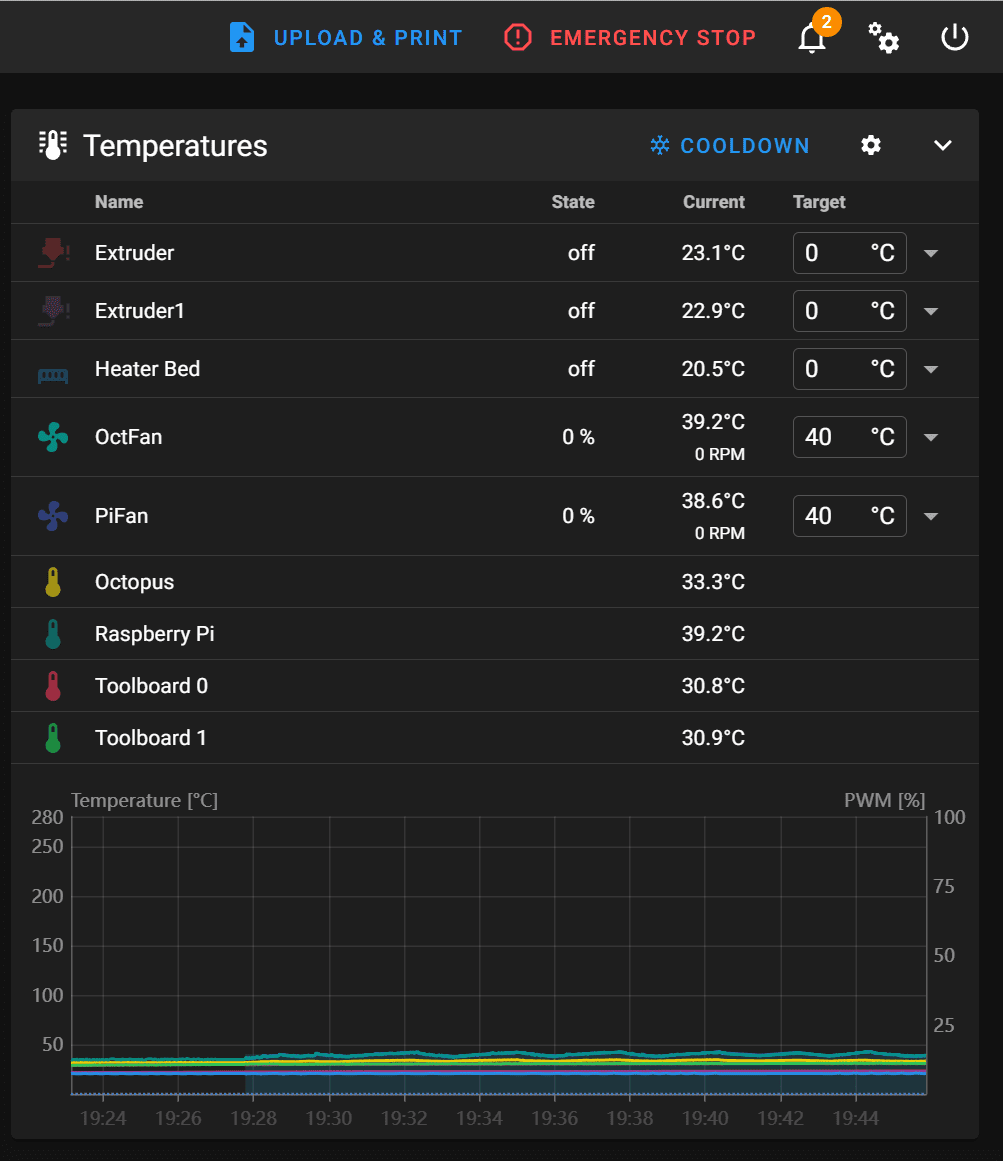1003x1161 pixels.
Task: Click the 19:28 time label on chart
Action: point(253,1118)
